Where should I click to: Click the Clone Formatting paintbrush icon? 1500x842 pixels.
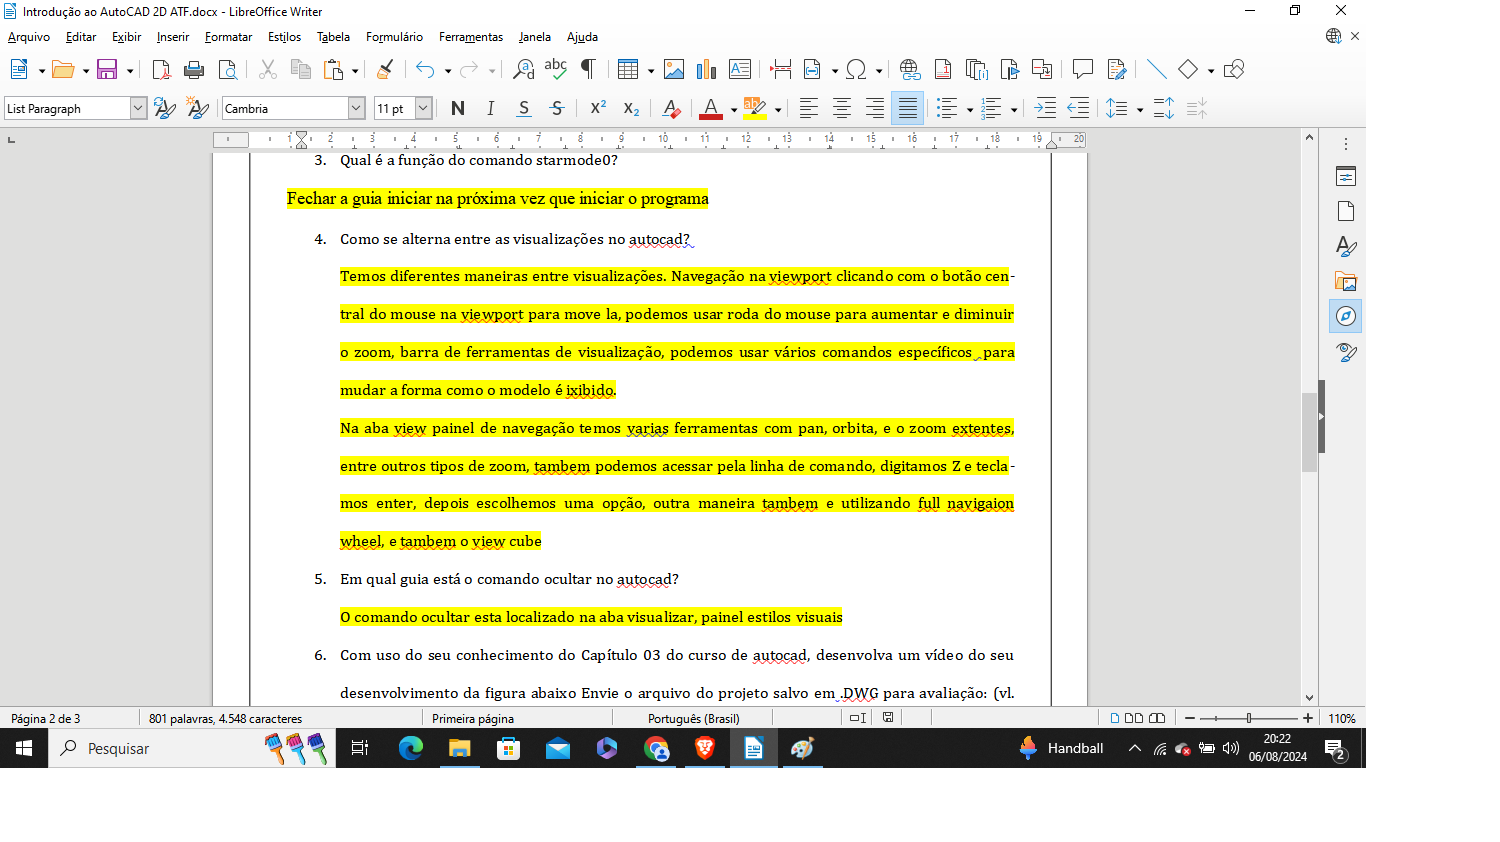point(385,69)
